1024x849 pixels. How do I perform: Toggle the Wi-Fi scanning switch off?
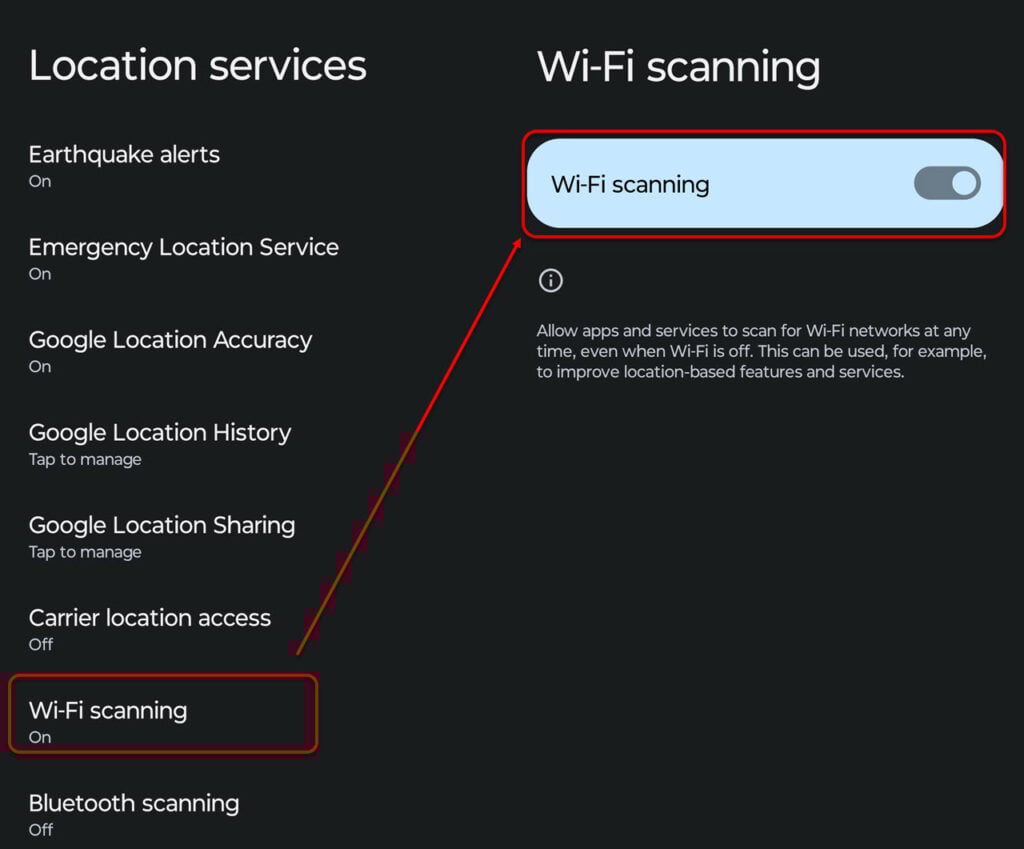(947, 184)
